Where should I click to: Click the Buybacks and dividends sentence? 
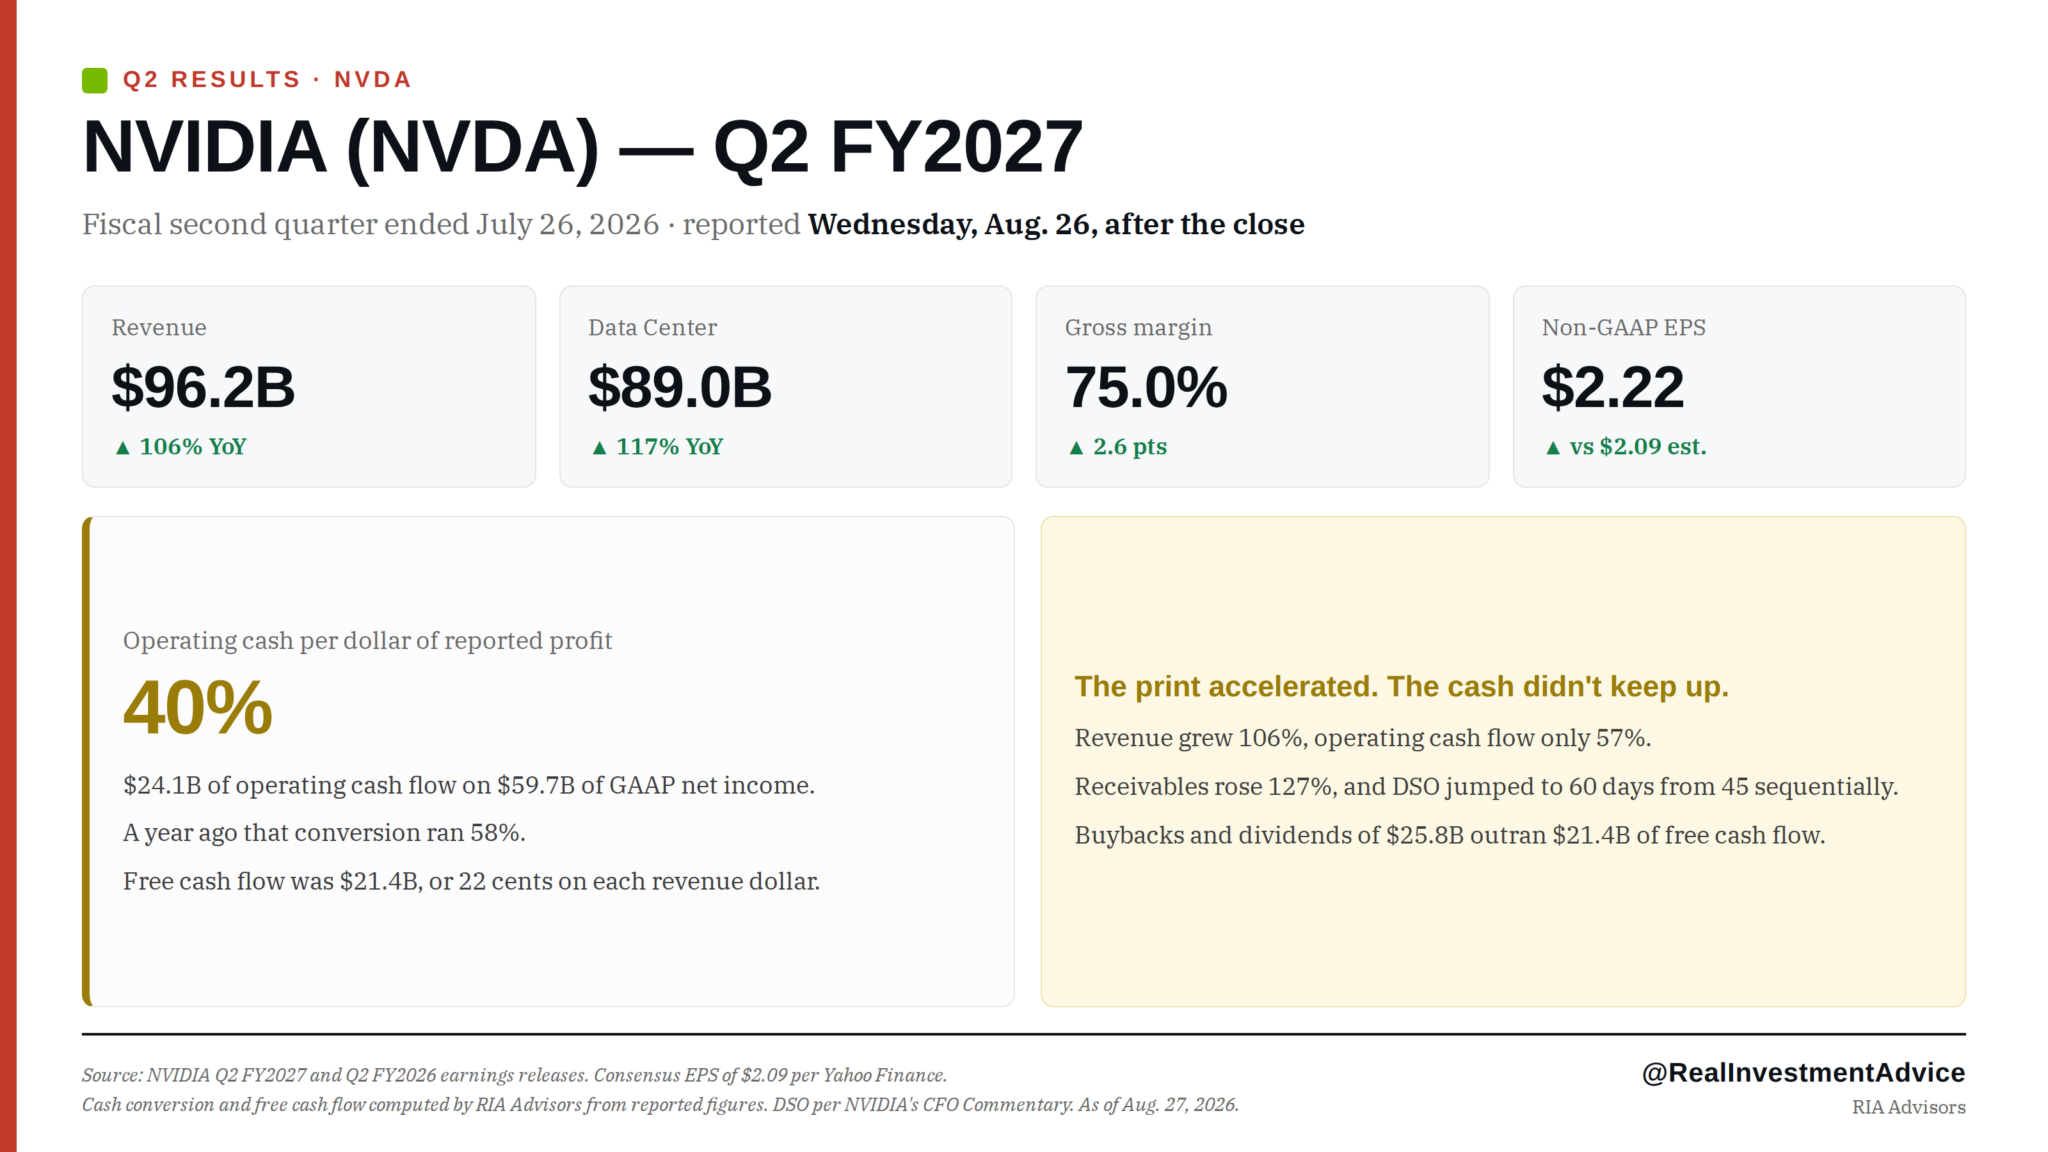pos(1450,836)
